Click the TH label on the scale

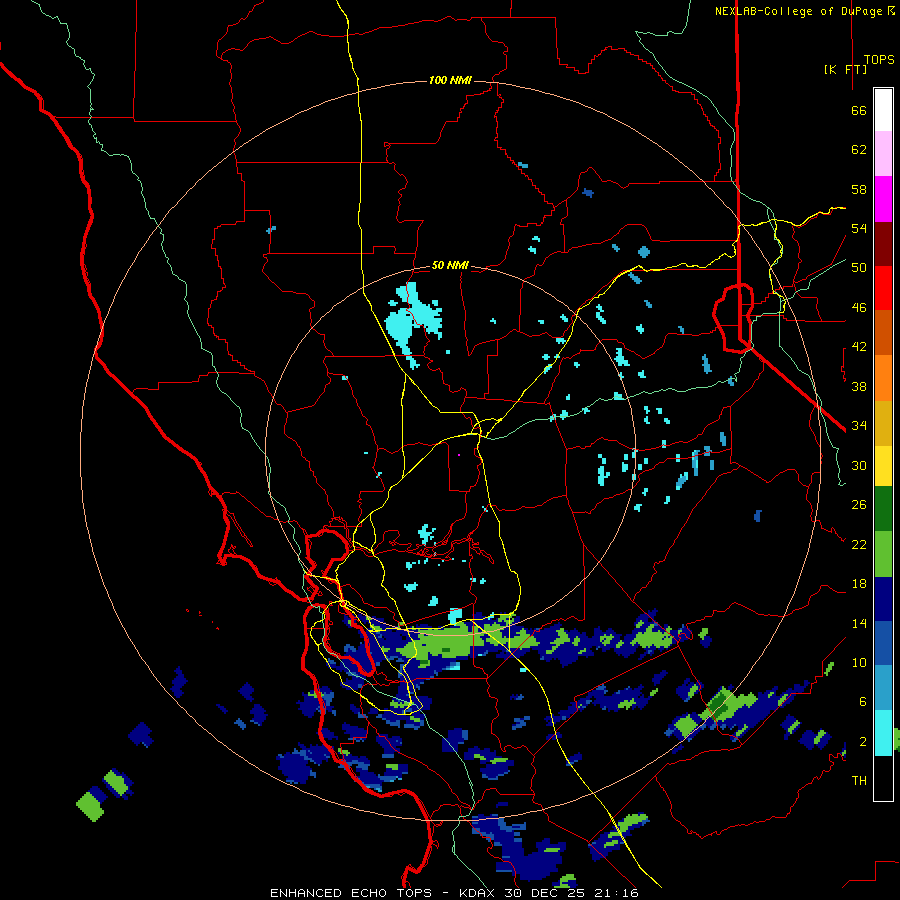pyautogui.click(x=859, y=781)
